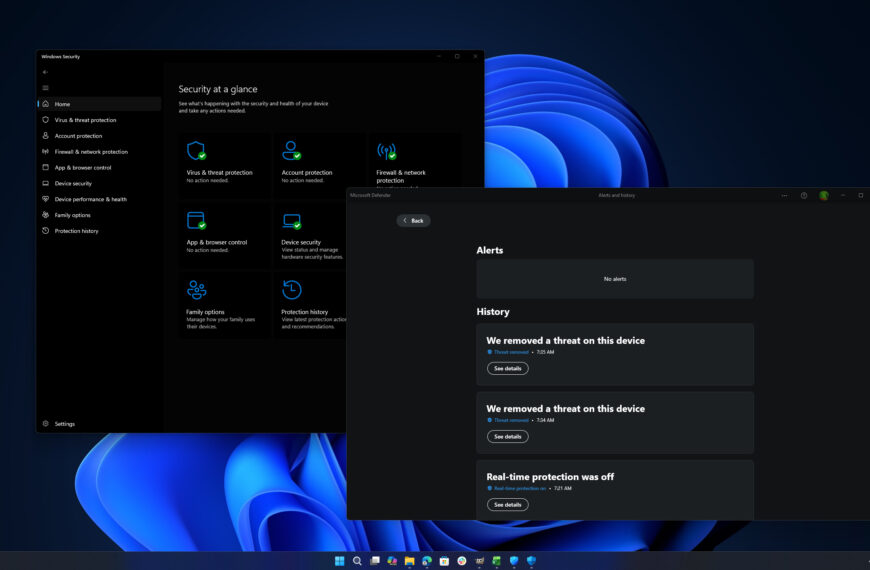The width and height of the screenshot is (870, 570).
Task: Open the account avatar in Microsoft Defender
Action: [824, 195]
